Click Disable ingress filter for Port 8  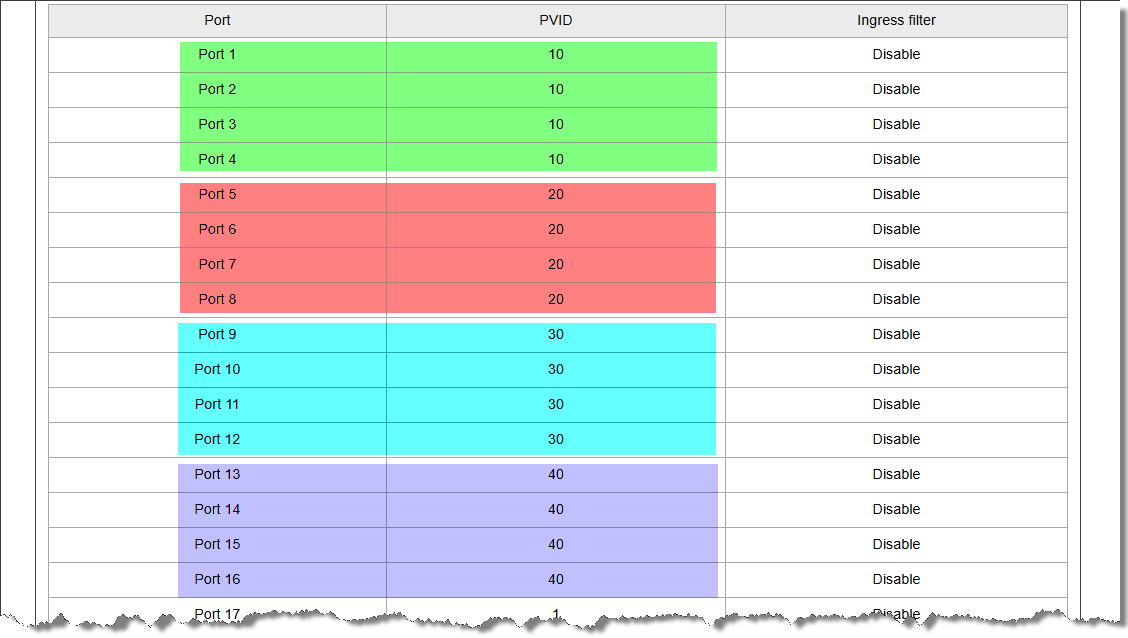896,300
